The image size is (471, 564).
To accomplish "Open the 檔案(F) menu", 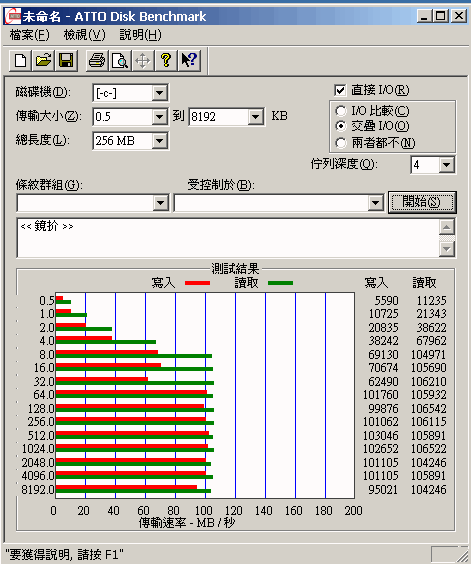I will 30,35.
